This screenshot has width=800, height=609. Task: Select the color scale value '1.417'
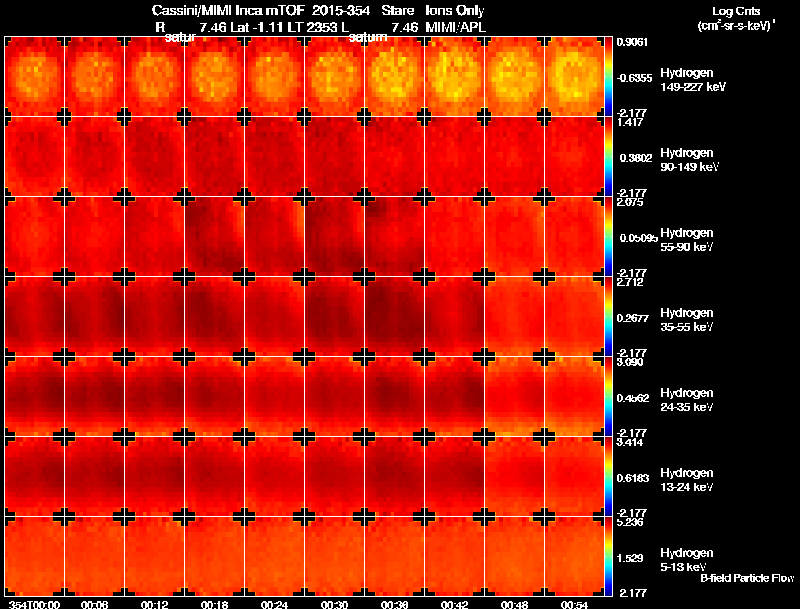tap(631, 122)
